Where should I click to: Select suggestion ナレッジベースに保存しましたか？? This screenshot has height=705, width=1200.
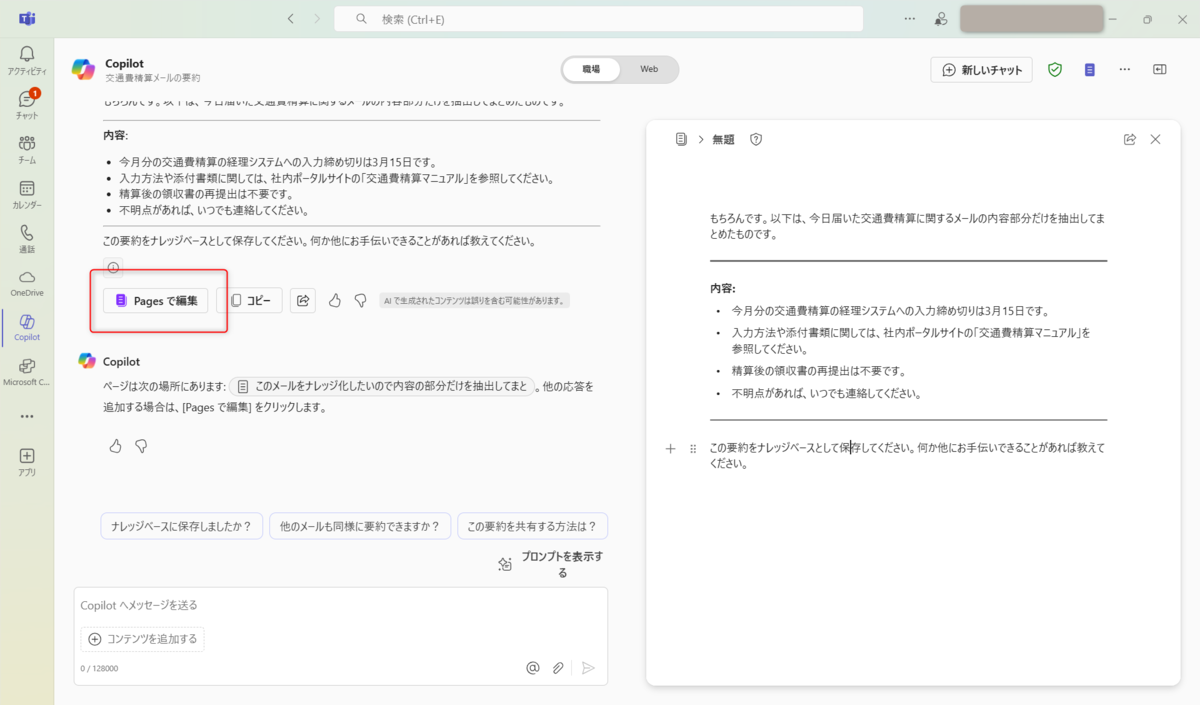point(182,526)
